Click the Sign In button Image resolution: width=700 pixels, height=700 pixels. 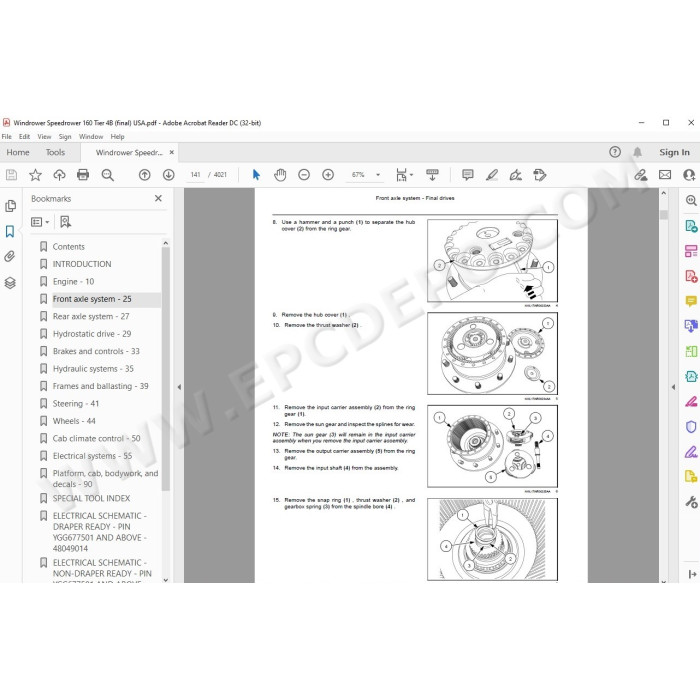point(674,152)
